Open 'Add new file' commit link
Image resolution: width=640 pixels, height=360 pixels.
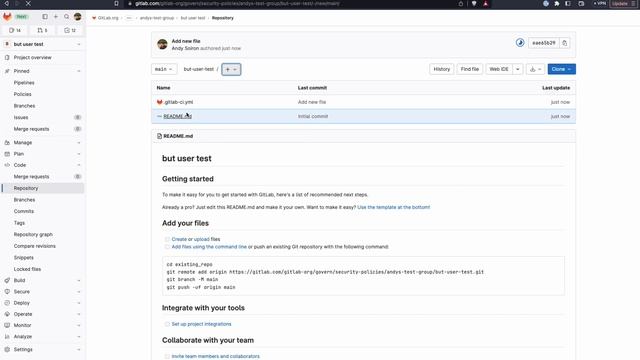[x=186, y=41]
